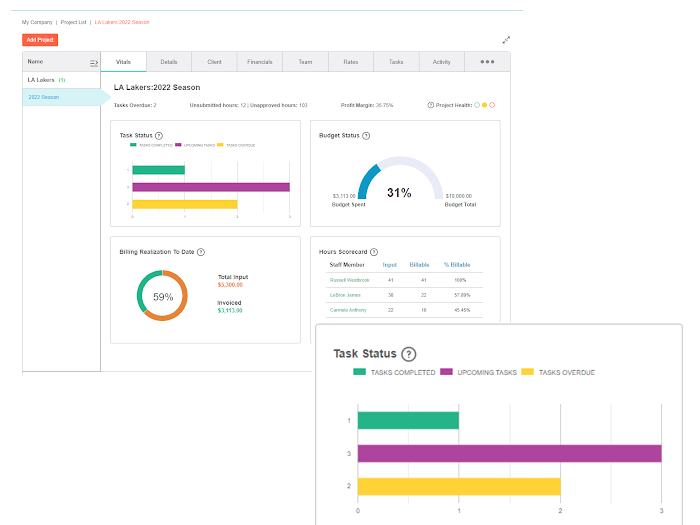Click the Add Project button

click(x=40, y=40)
